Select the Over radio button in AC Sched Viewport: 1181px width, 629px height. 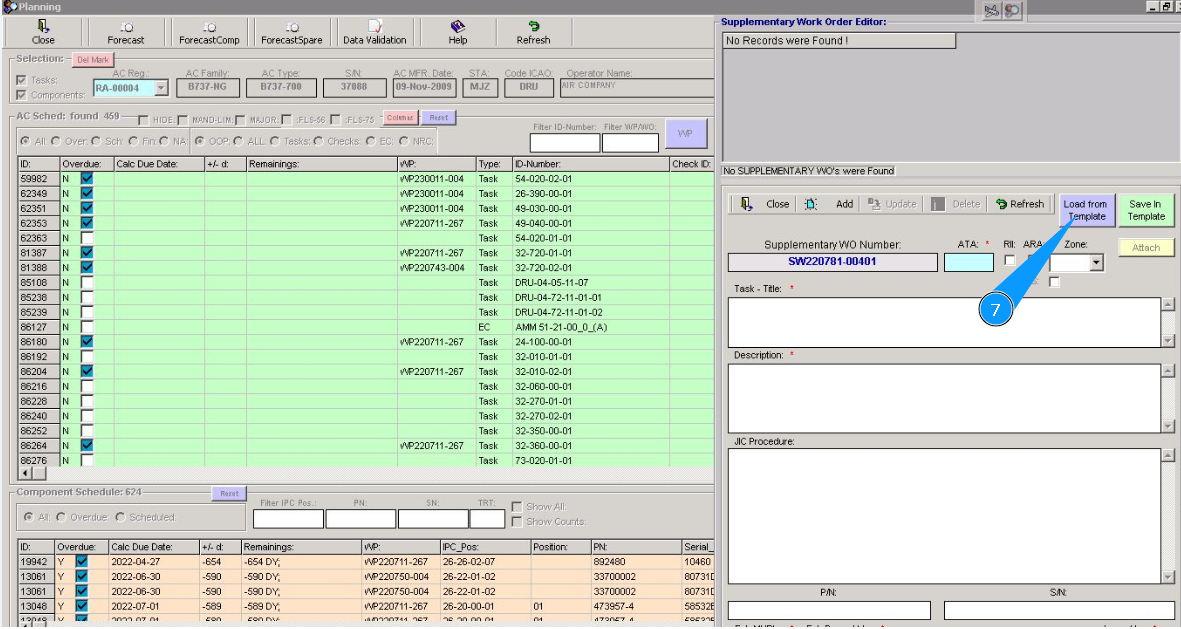click(56, 141)
